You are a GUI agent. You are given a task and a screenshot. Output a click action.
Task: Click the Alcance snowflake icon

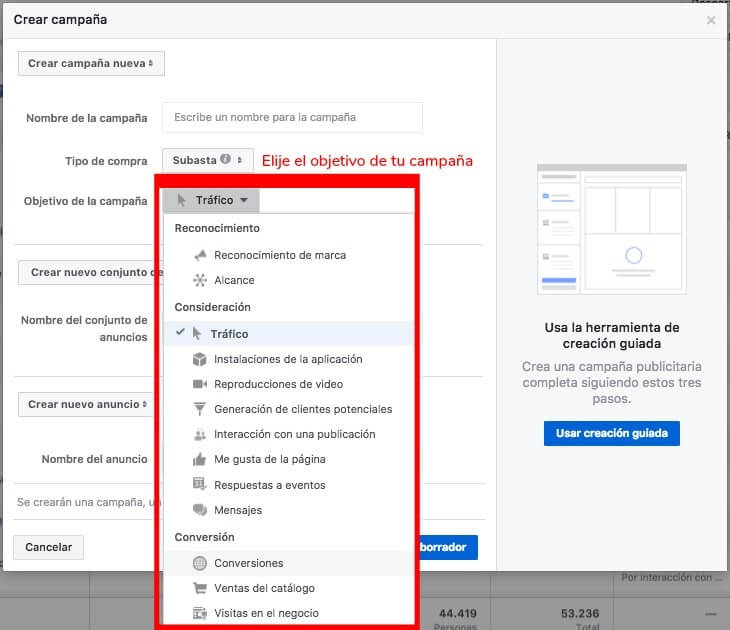(x=199, y=281)
